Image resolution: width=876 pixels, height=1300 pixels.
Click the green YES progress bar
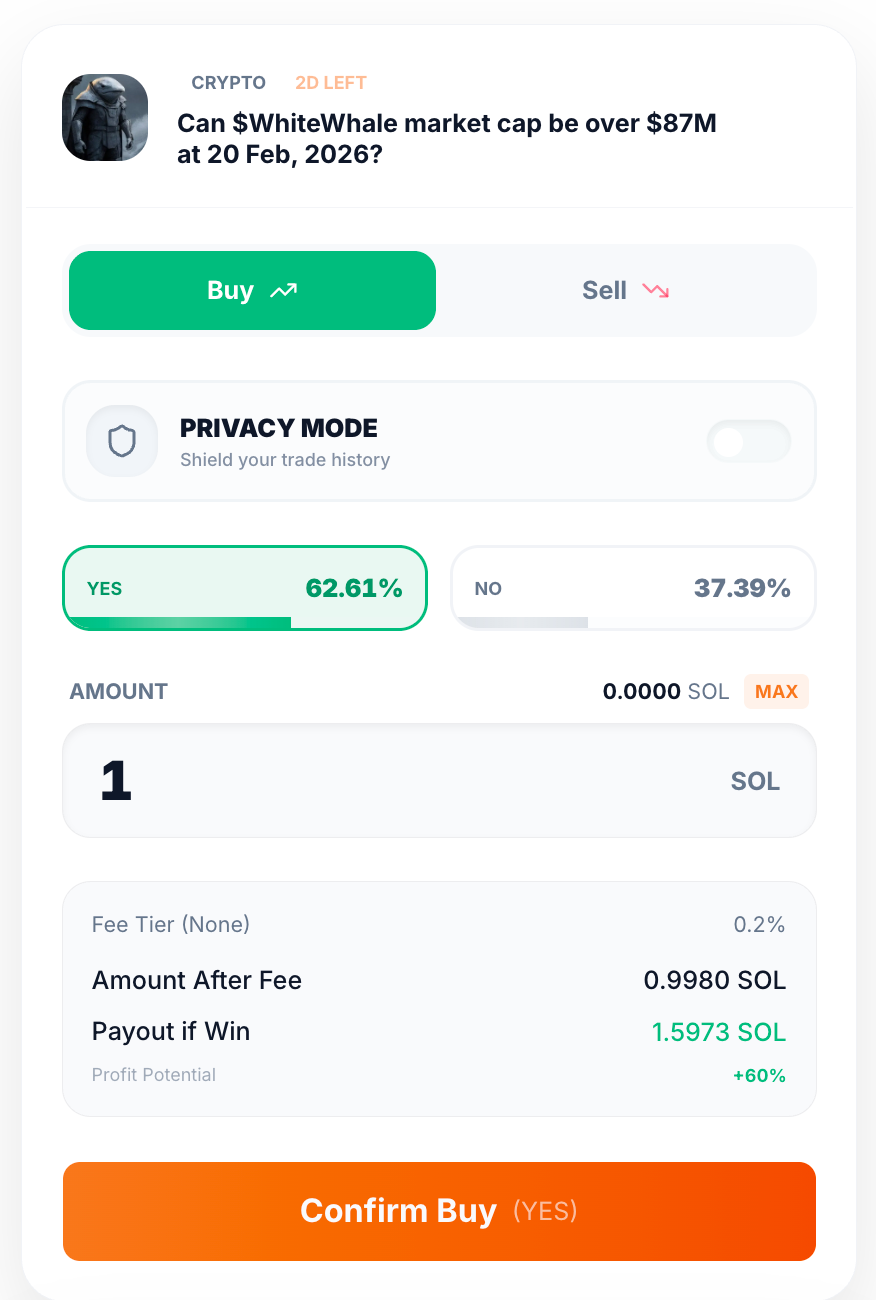point(177,622)
